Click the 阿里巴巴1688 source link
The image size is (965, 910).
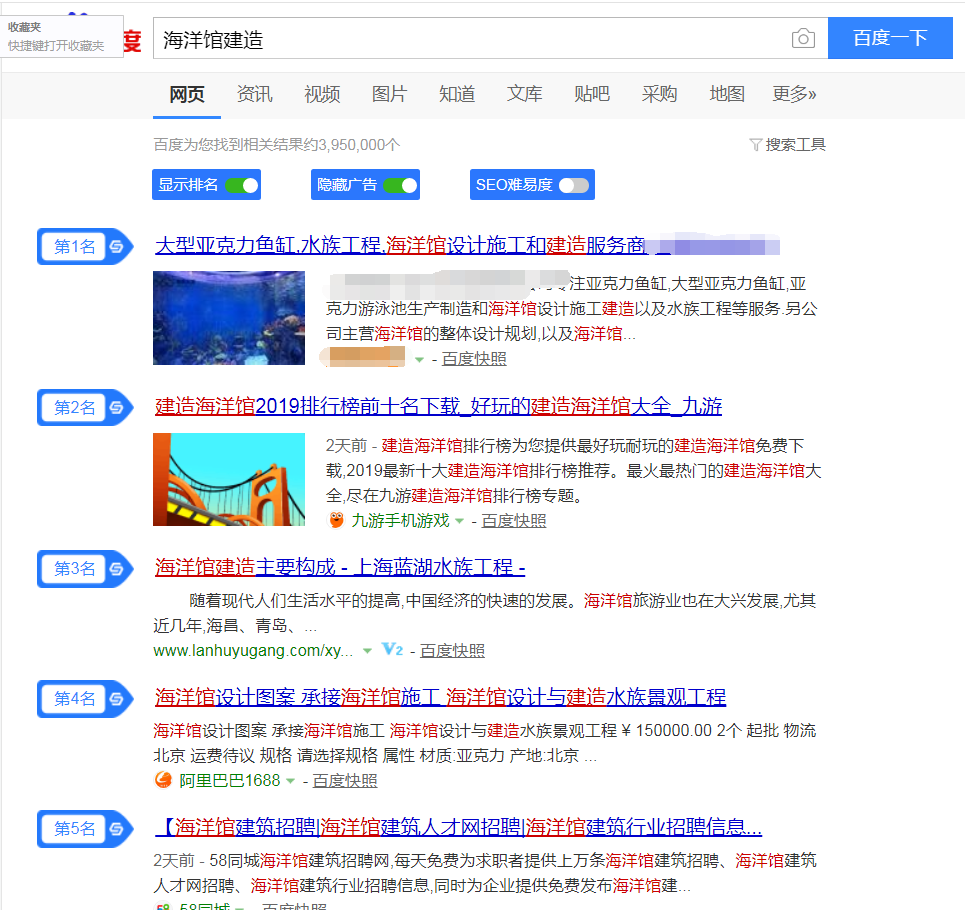coord(230,781)
